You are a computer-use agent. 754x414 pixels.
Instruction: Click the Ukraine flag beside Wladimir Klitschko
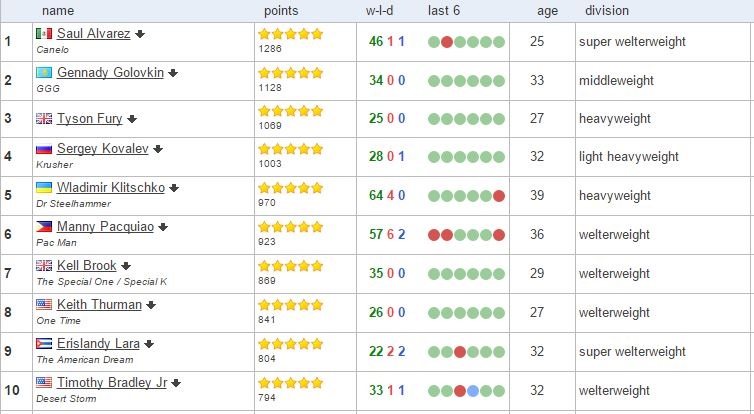pyautogui.click(x=44, y=187)
